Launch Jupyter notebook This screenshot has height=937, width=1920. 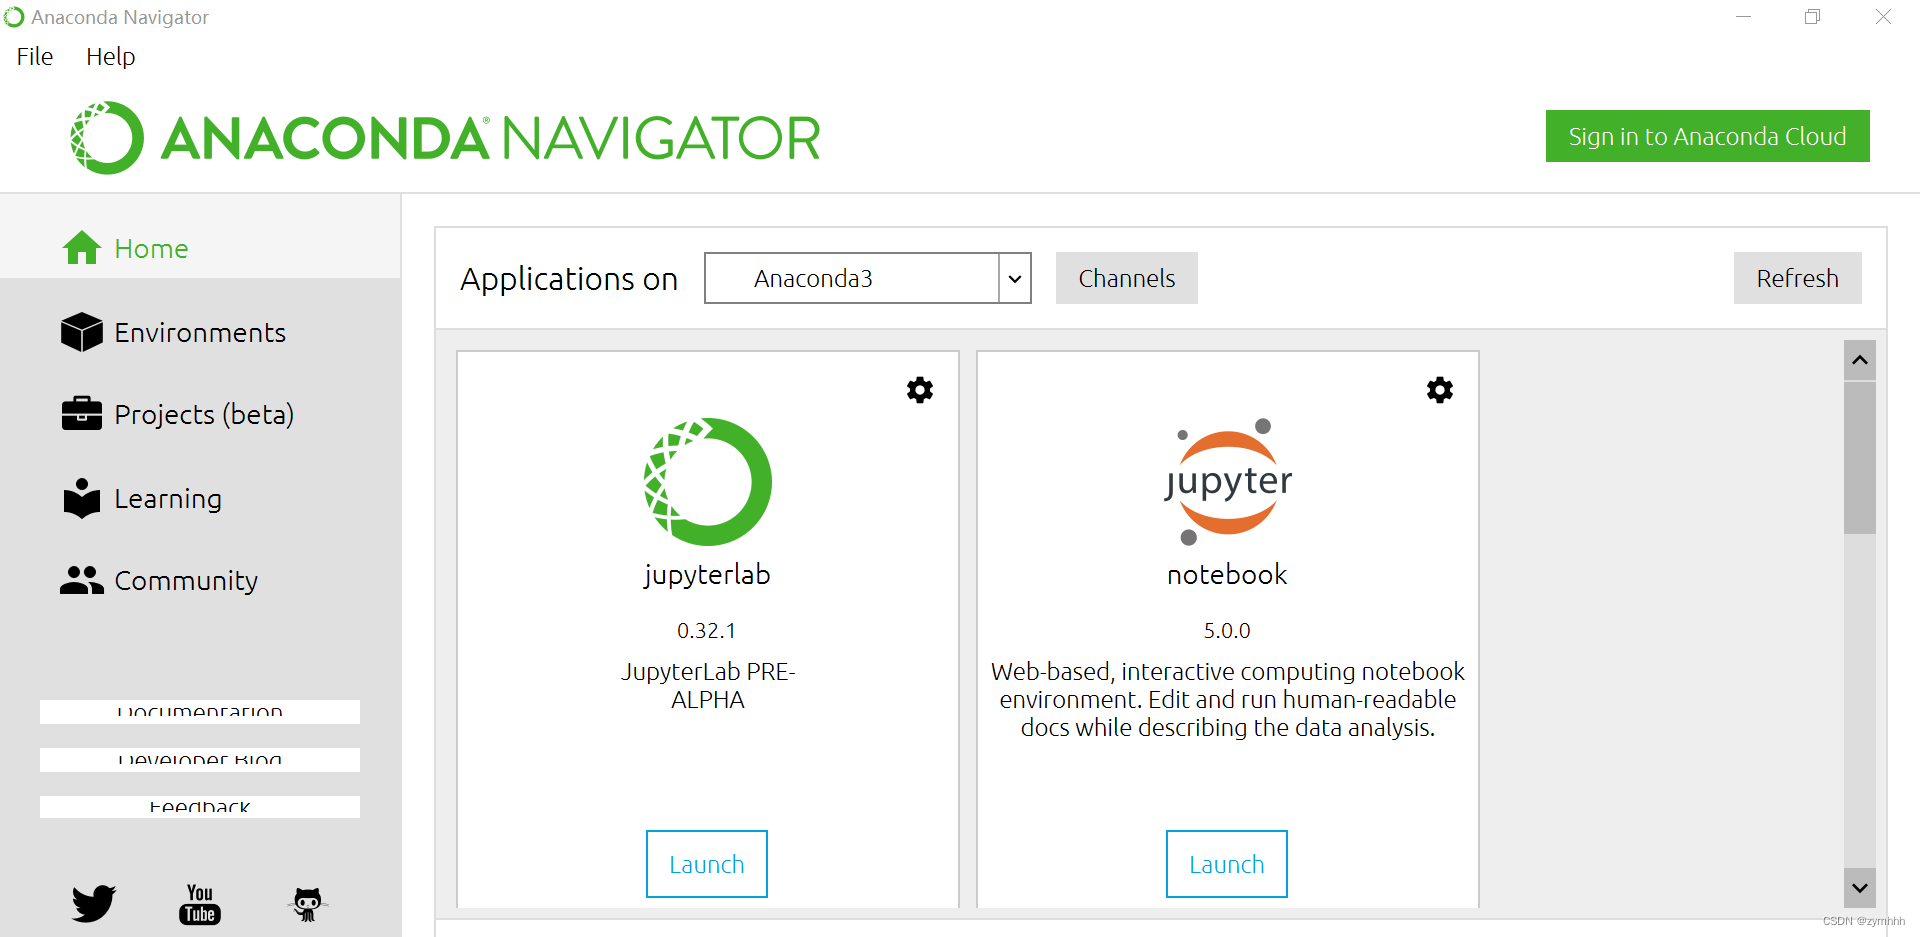pyautogui.click(x=1227, y=864)
